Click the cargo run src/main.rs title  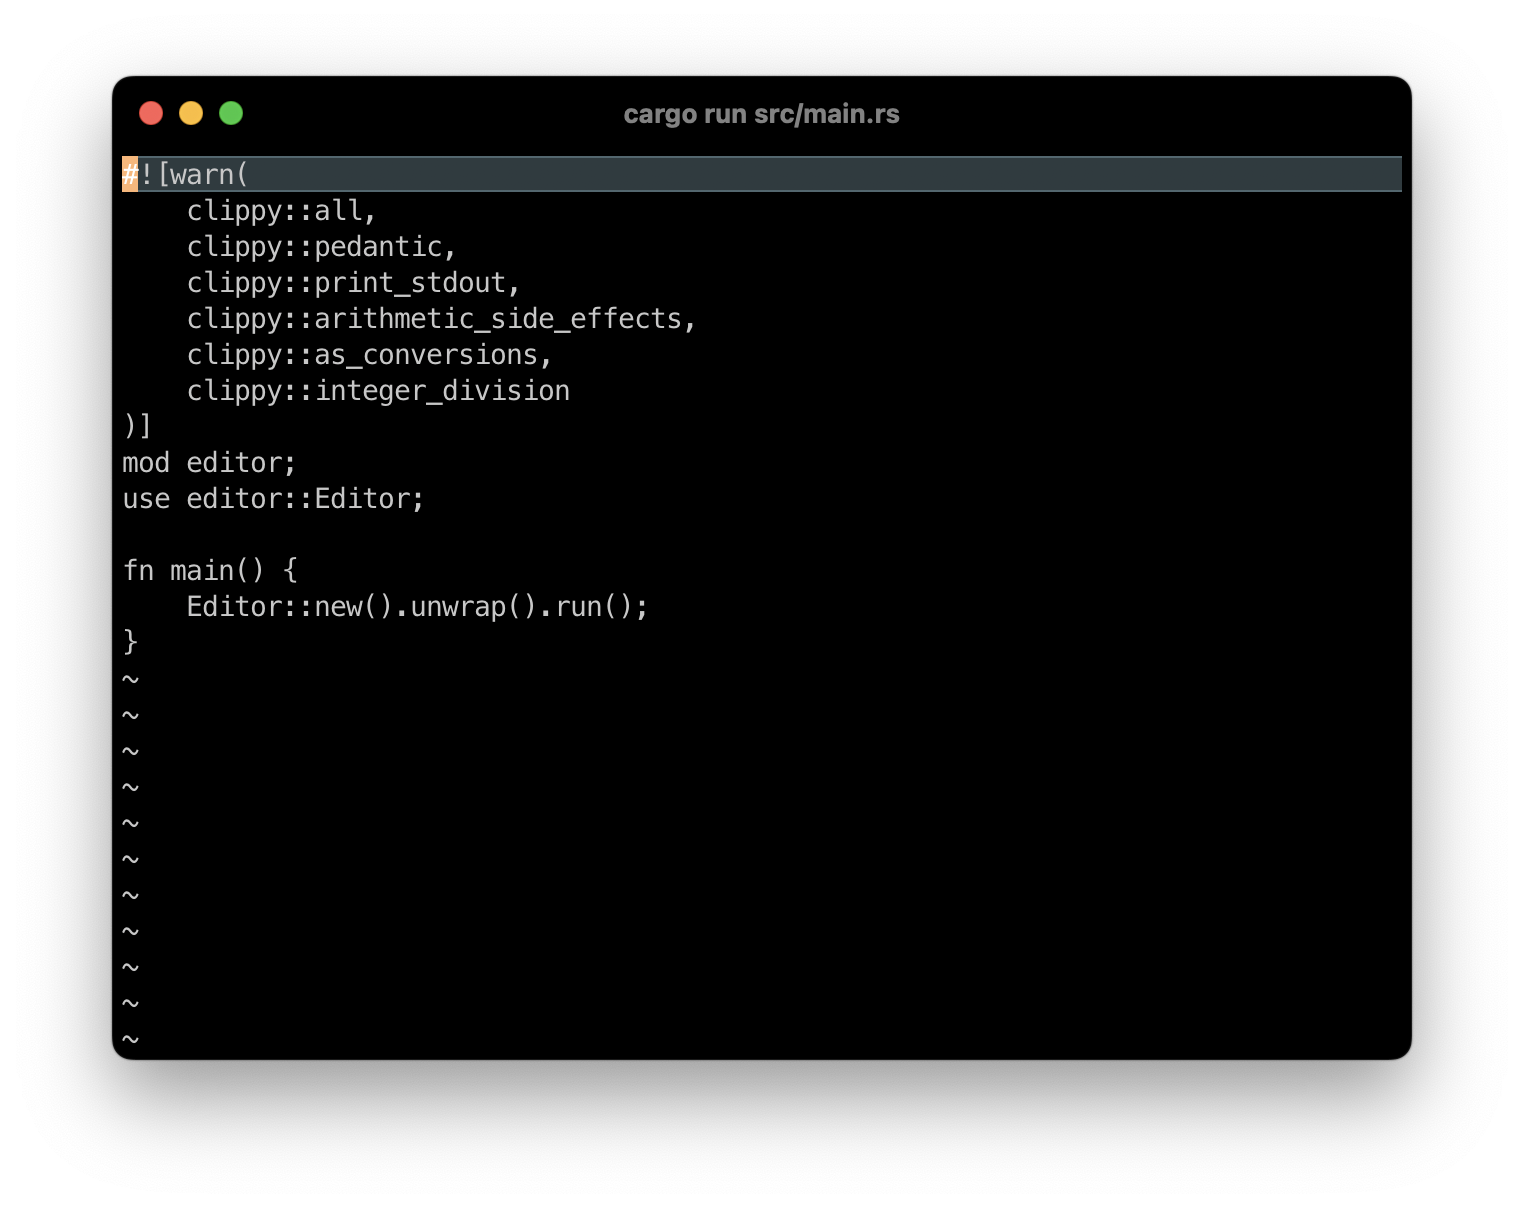click(762, 113)
